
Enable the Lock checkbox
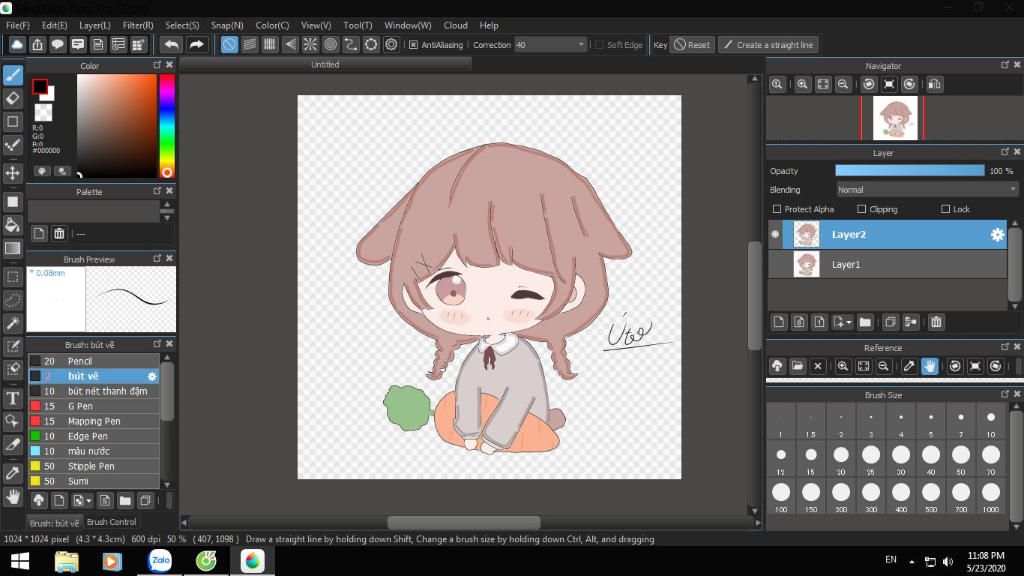[x=945, y=209]
